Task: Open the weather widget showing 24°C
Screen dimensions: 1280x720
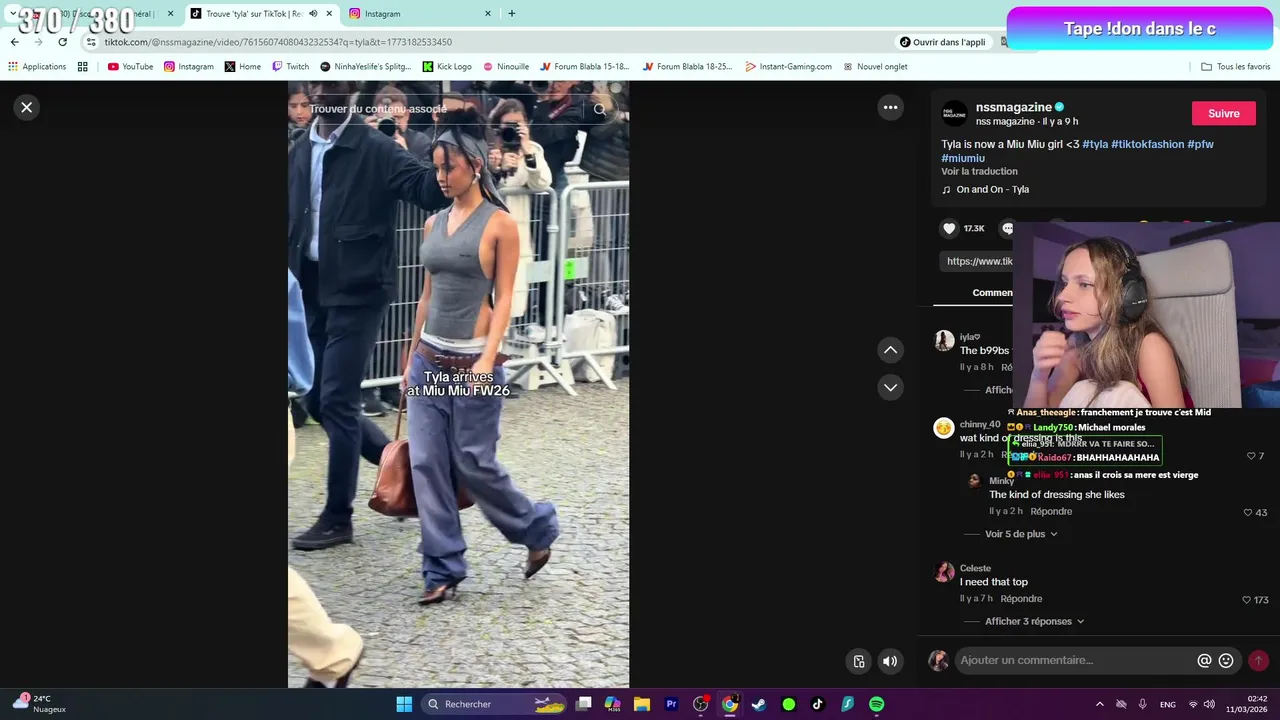Action: (x=38, y=704)
